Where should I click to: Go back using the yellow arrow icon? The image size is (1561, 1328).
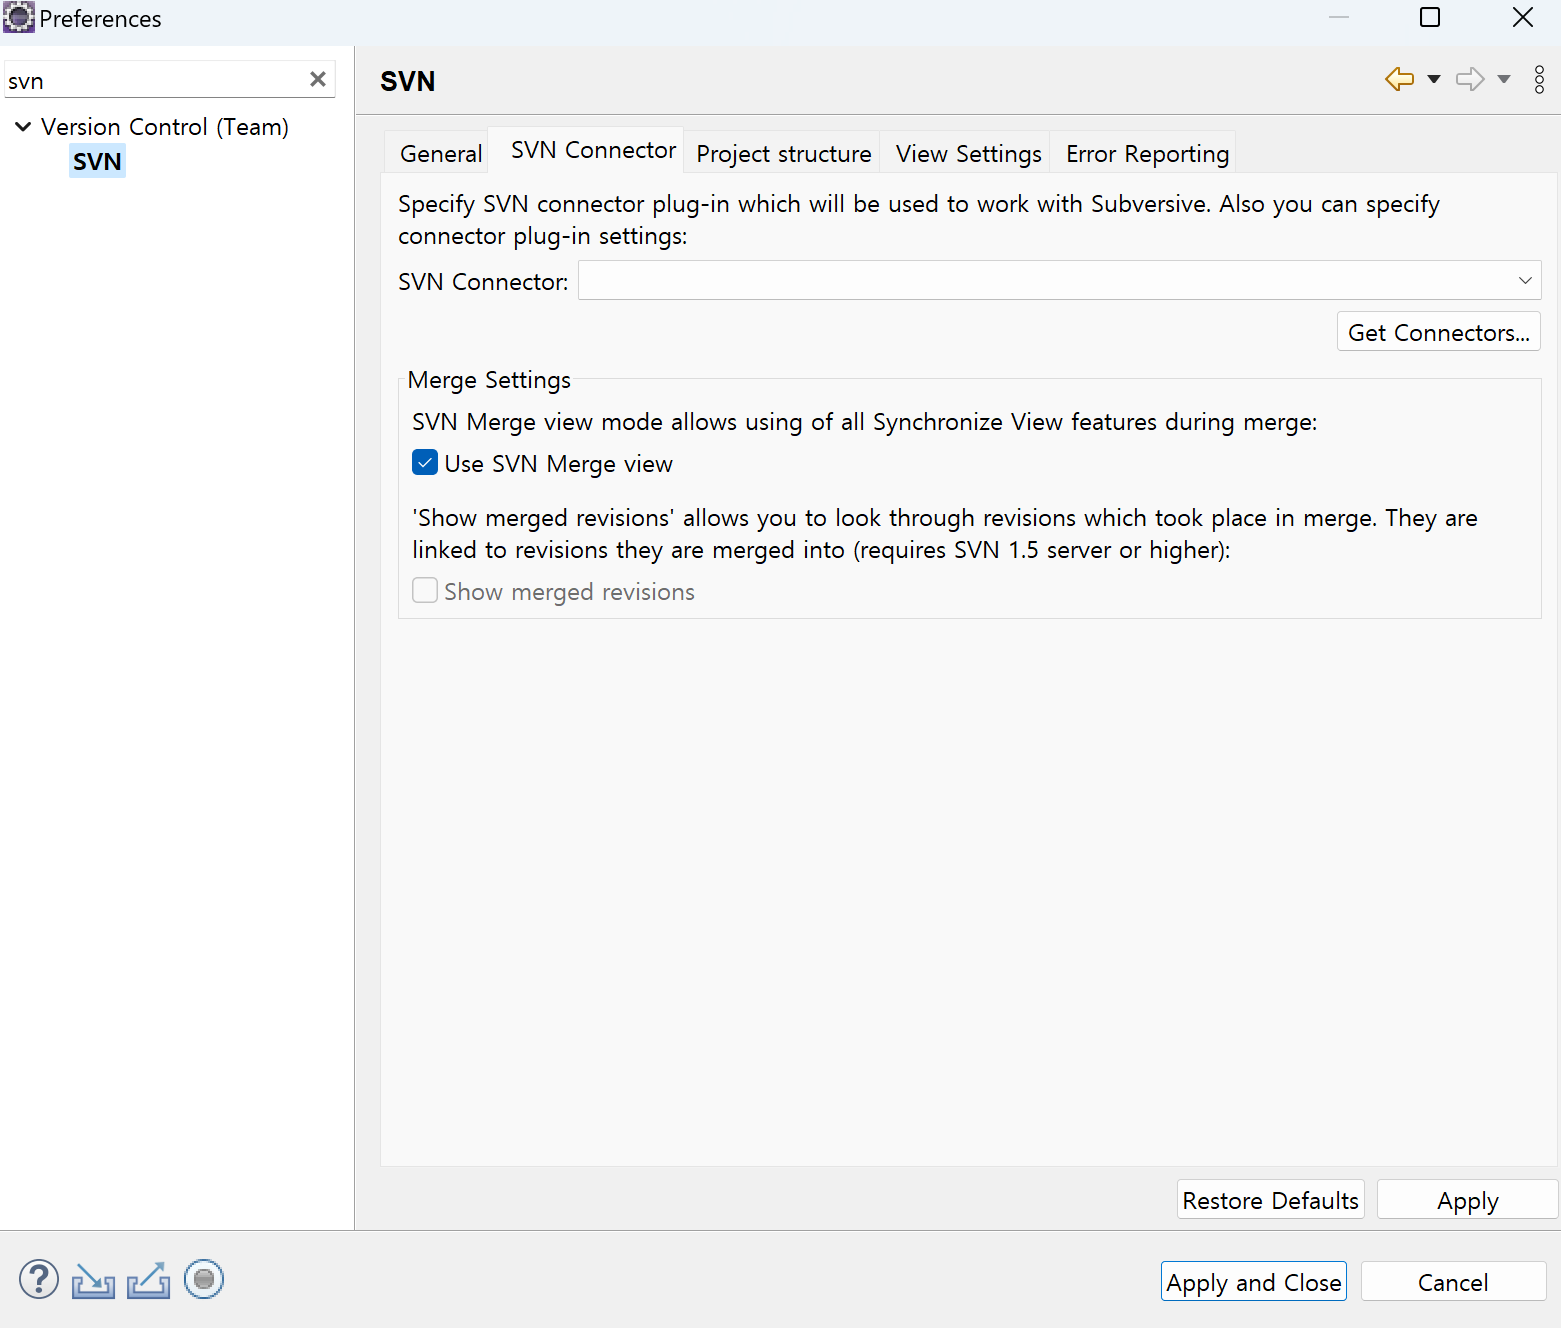coord(1399,79)
